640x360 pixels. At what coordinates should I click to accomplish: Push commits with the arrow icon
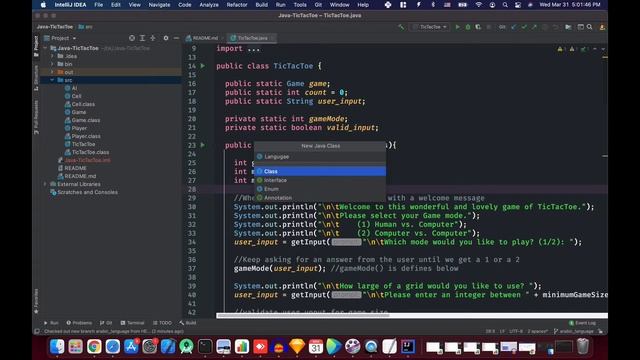[534, 27]
